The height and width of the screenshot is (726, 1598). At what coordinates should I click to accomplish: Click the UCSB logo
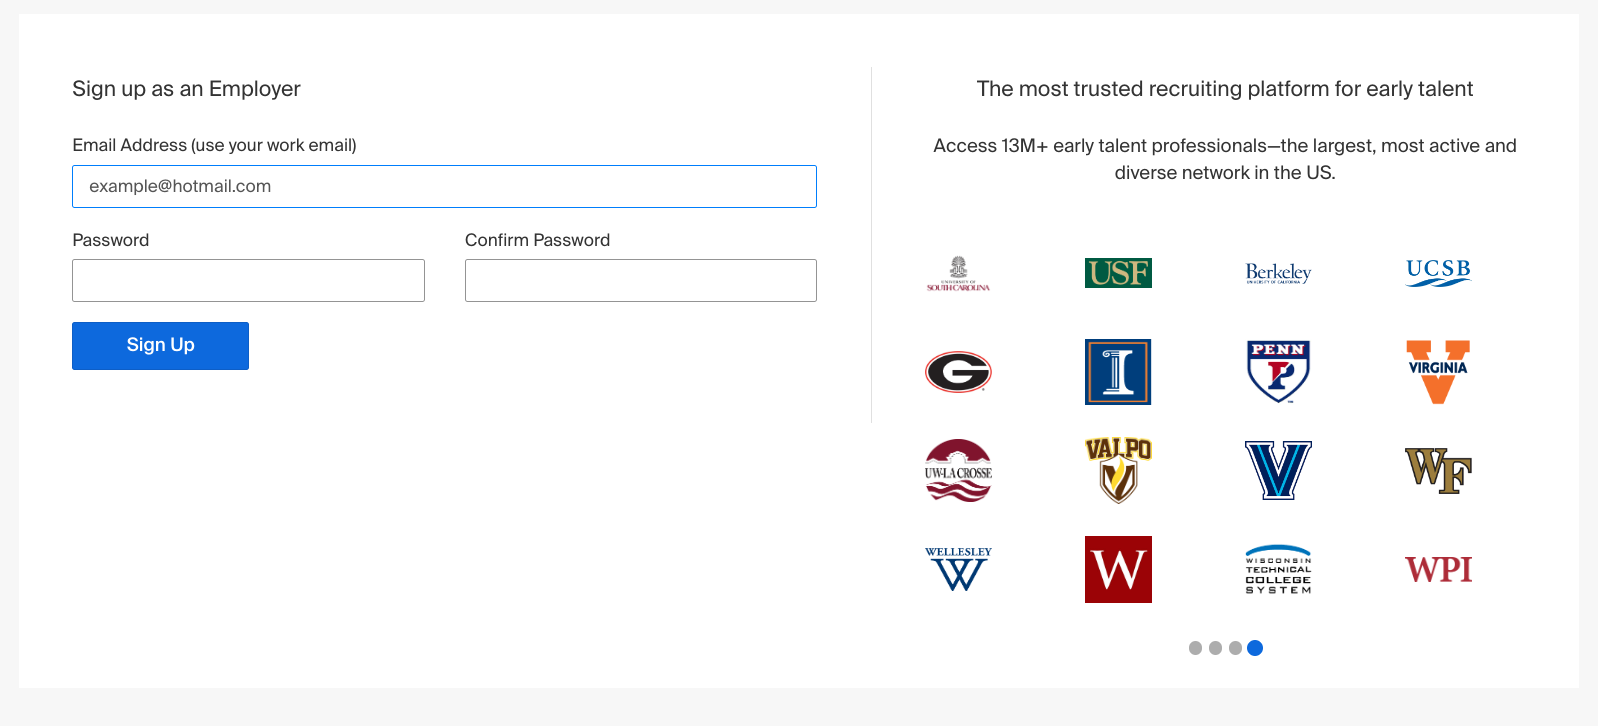click(1438, 272)
